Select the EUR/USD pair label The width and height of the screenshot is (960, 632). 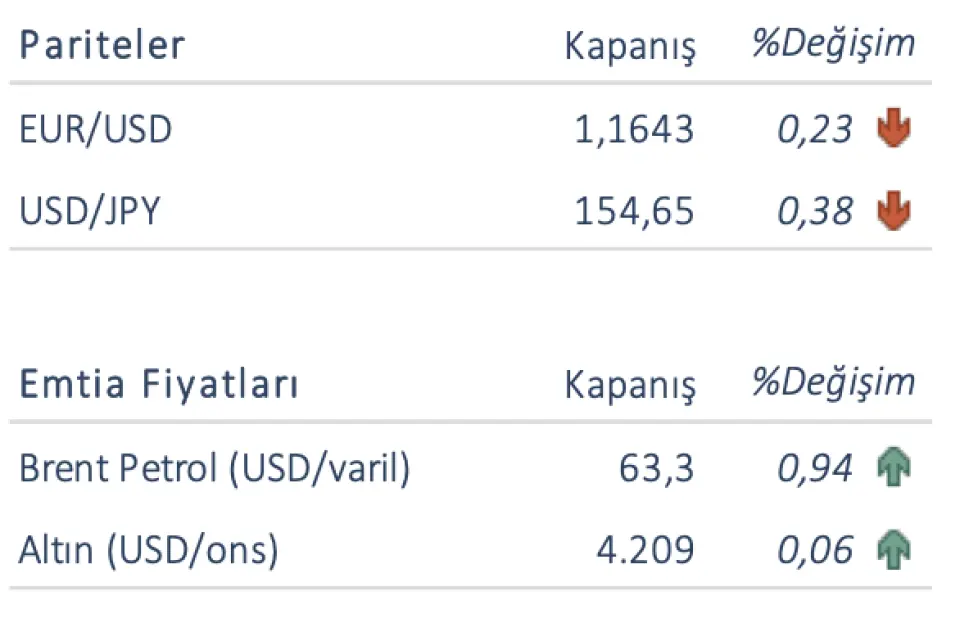pos(95,130)
